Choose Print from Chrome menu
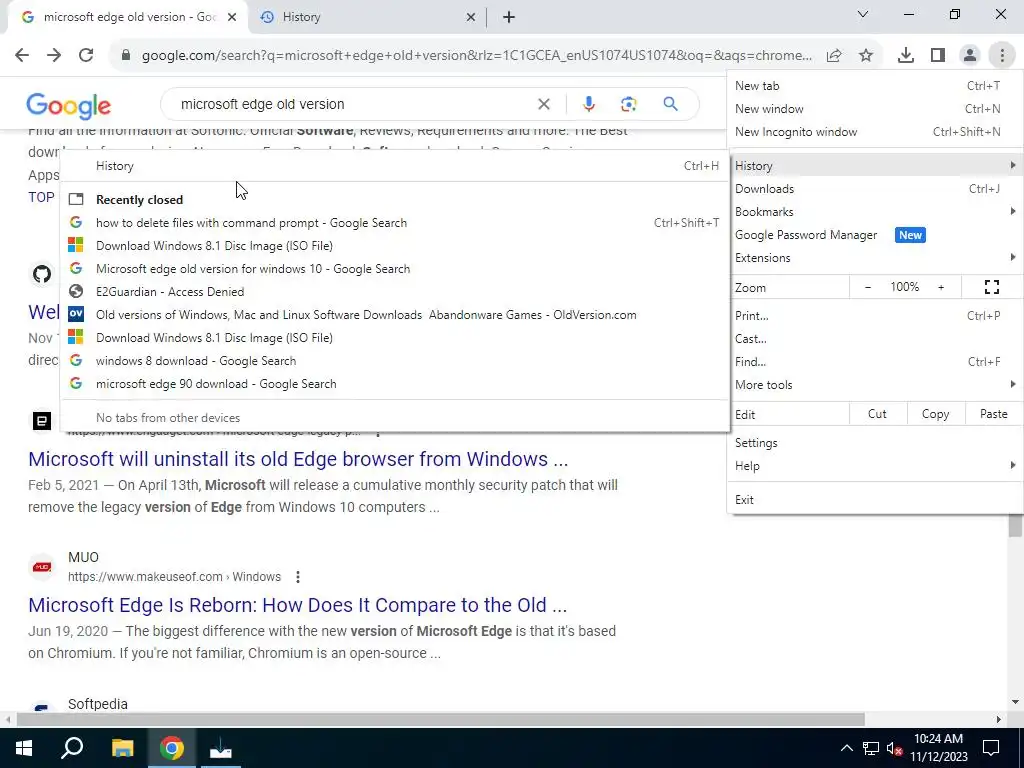Image resolution: width=1024 pixels, height=768 pixels. click(875, 315)
